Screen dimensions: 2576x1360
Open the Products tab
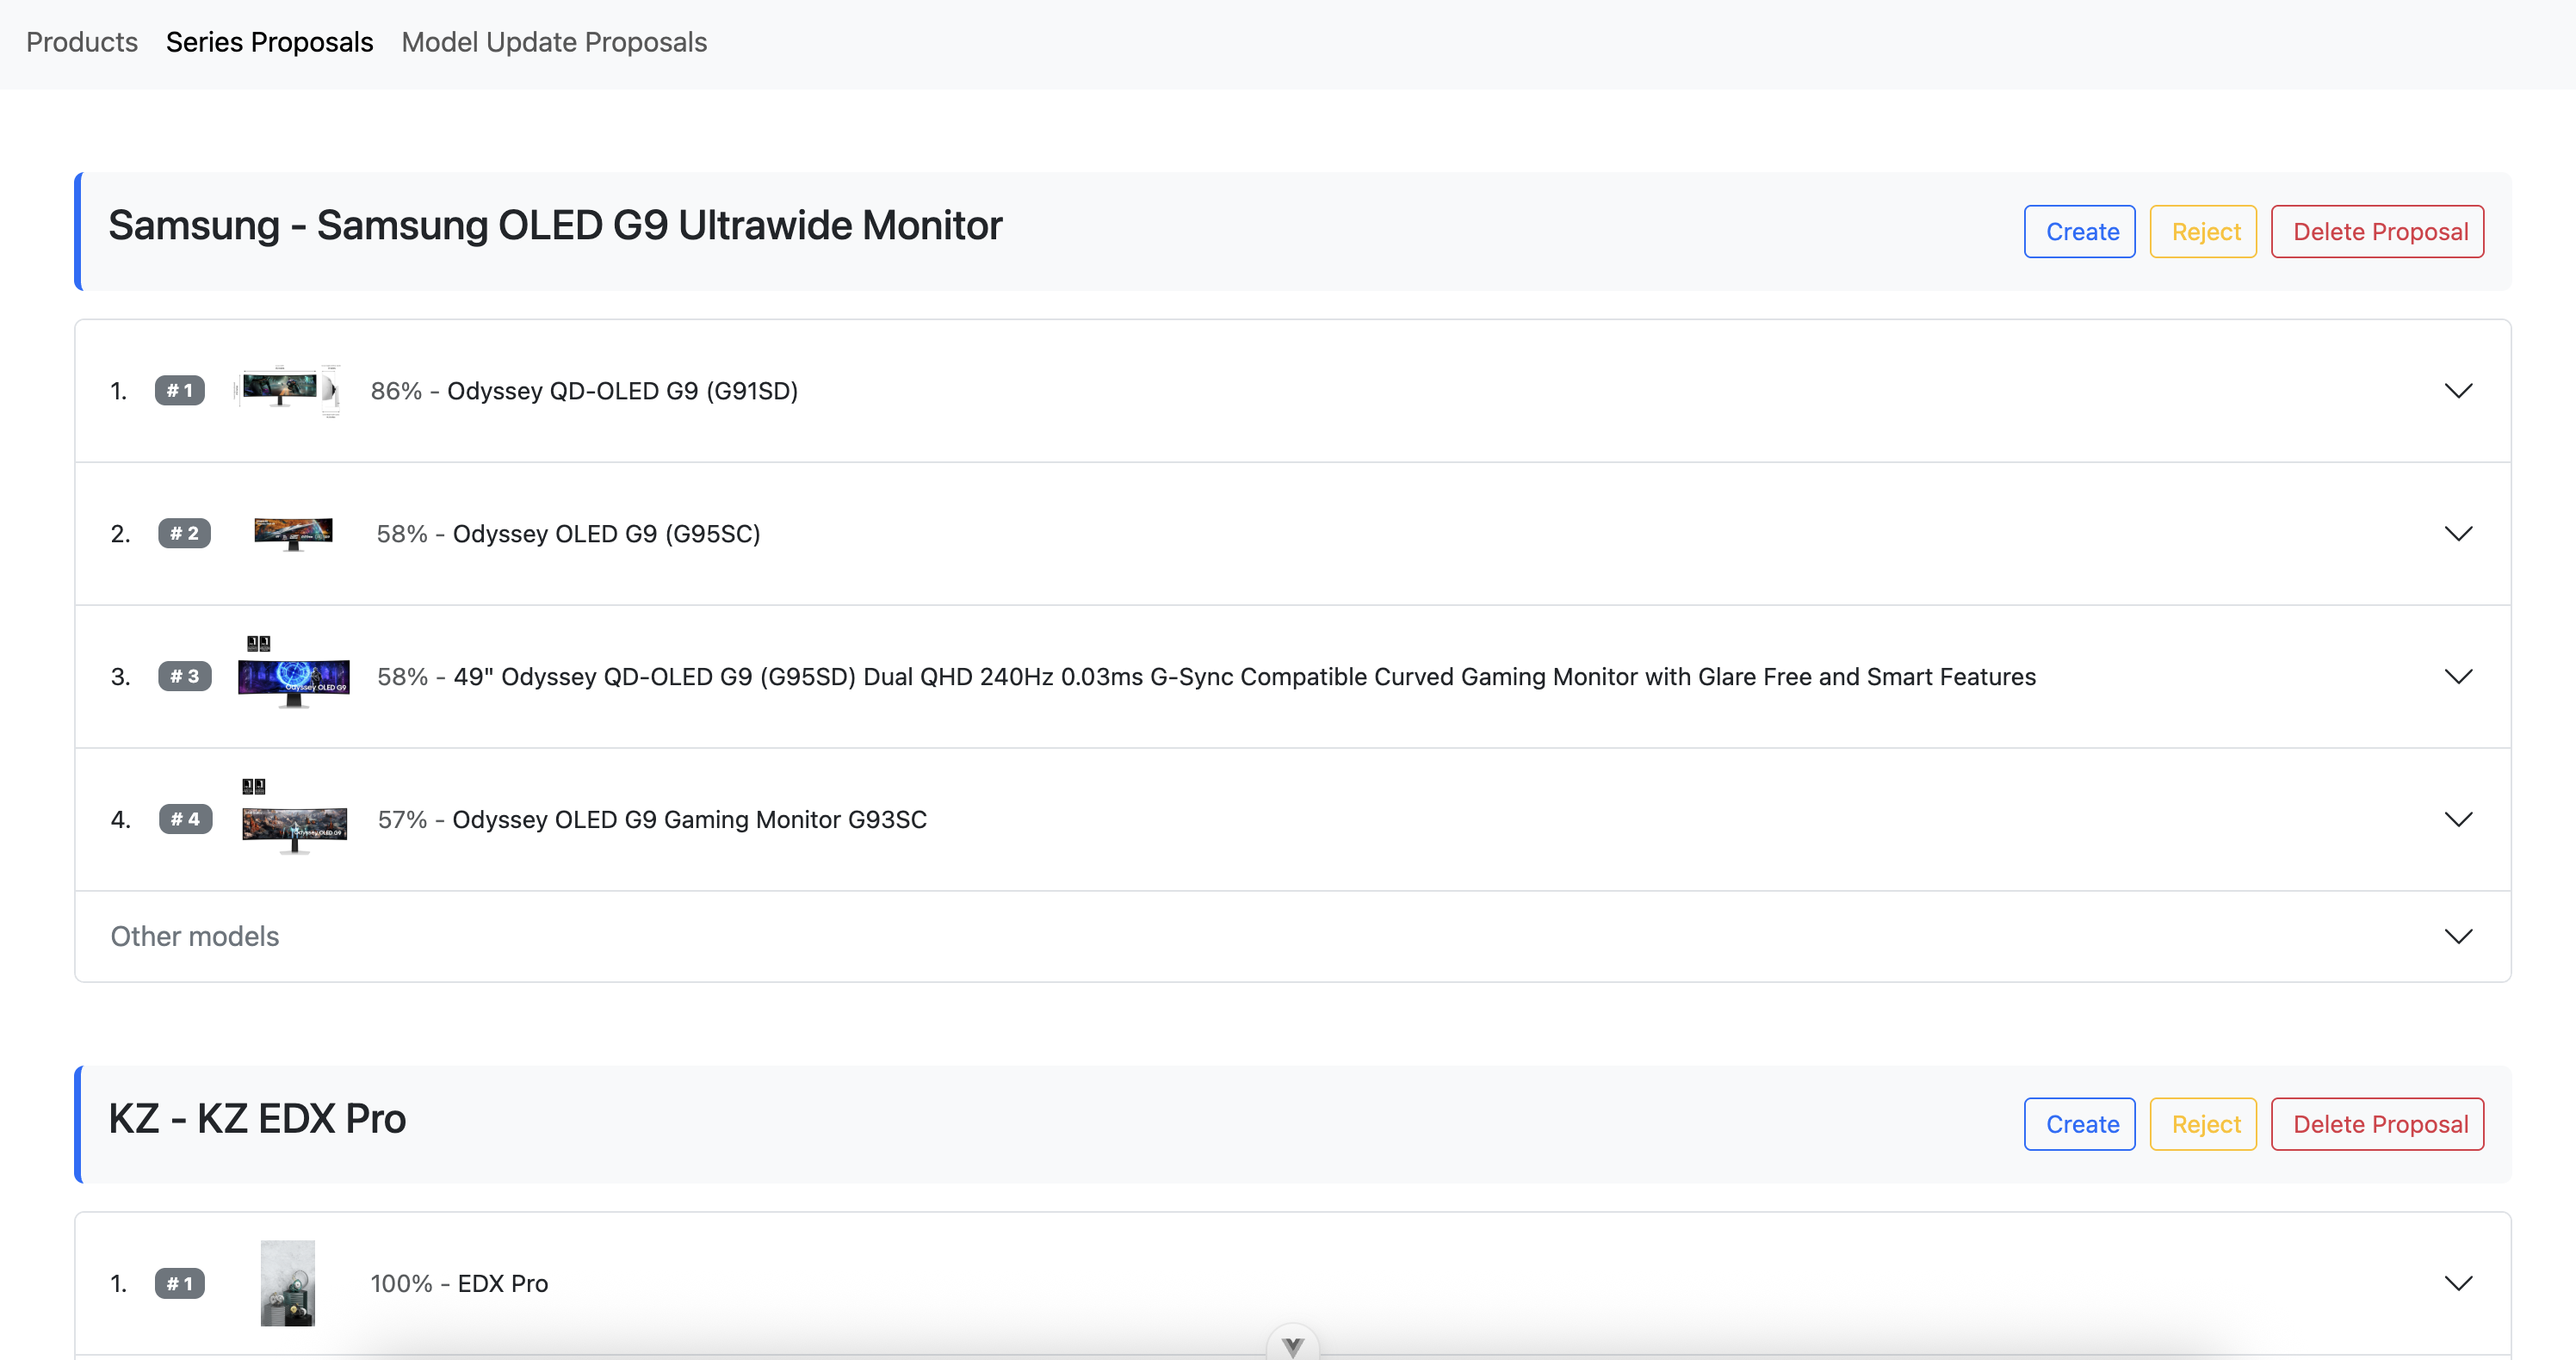tap(82, 42)
